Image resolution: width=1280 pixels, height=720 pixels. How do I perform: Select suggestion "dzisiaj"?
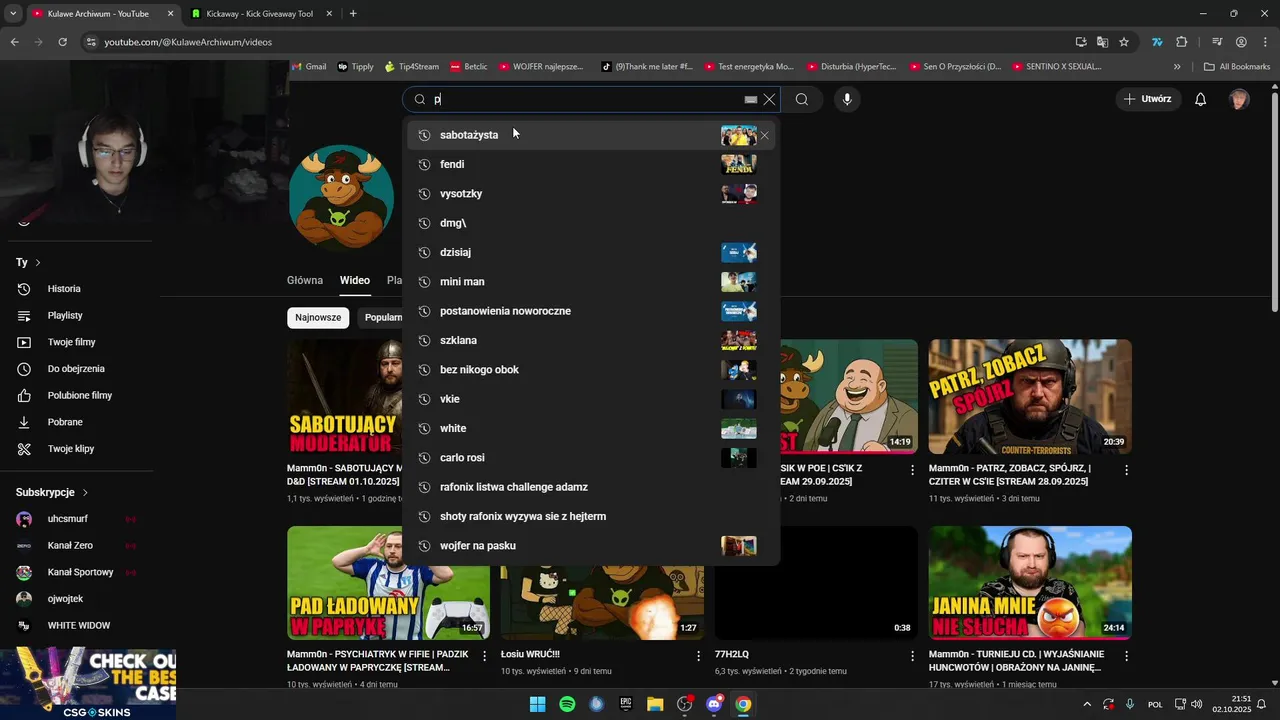coord(590,252)
